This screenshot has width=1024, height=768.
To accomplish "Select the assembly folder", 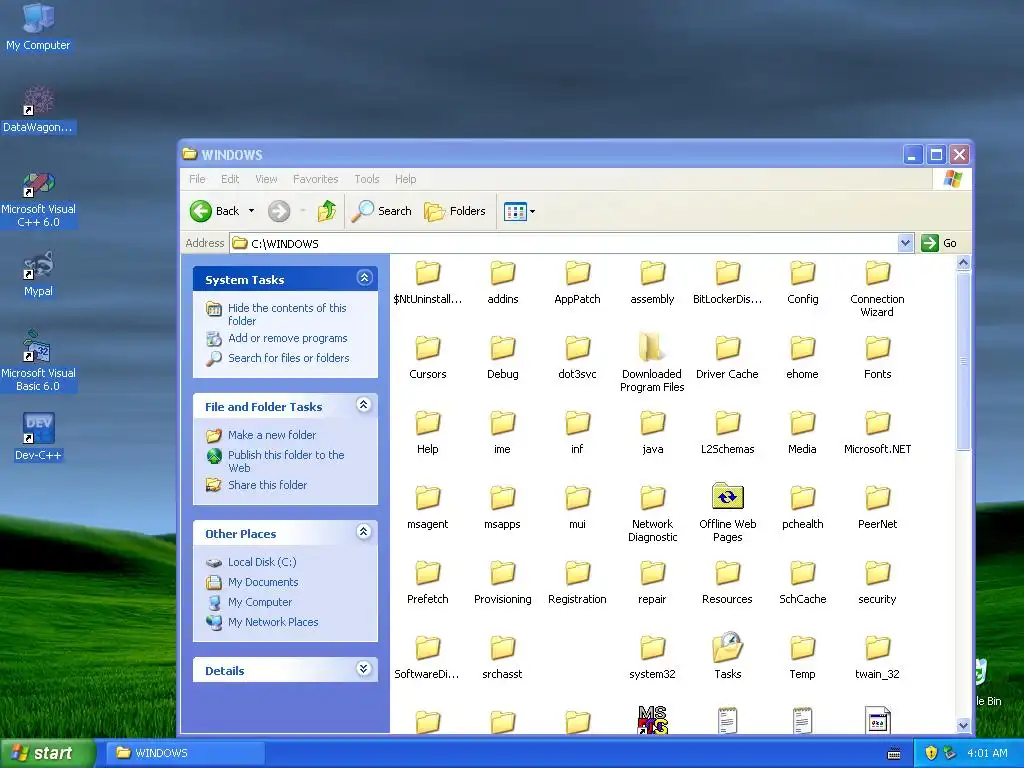I will [x=652, y=283].
